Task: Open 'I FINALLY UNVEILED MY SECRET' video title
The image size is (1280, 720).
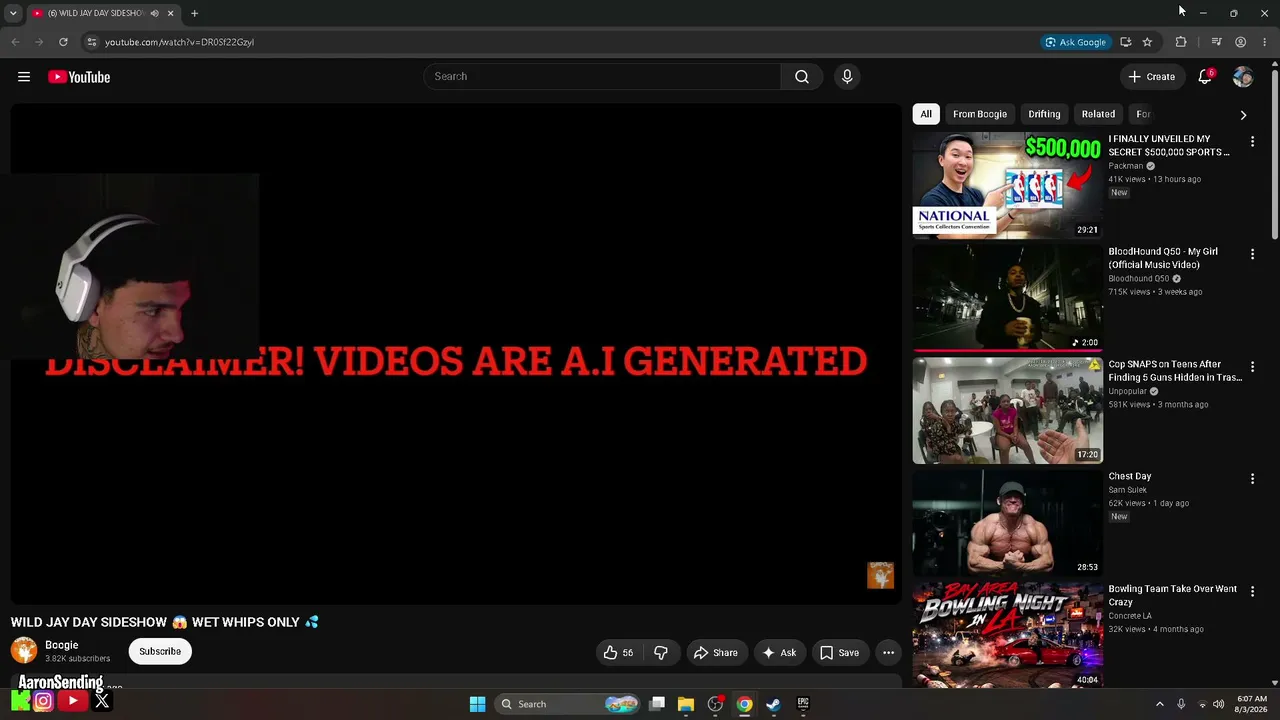Action: pos(1169,146)
